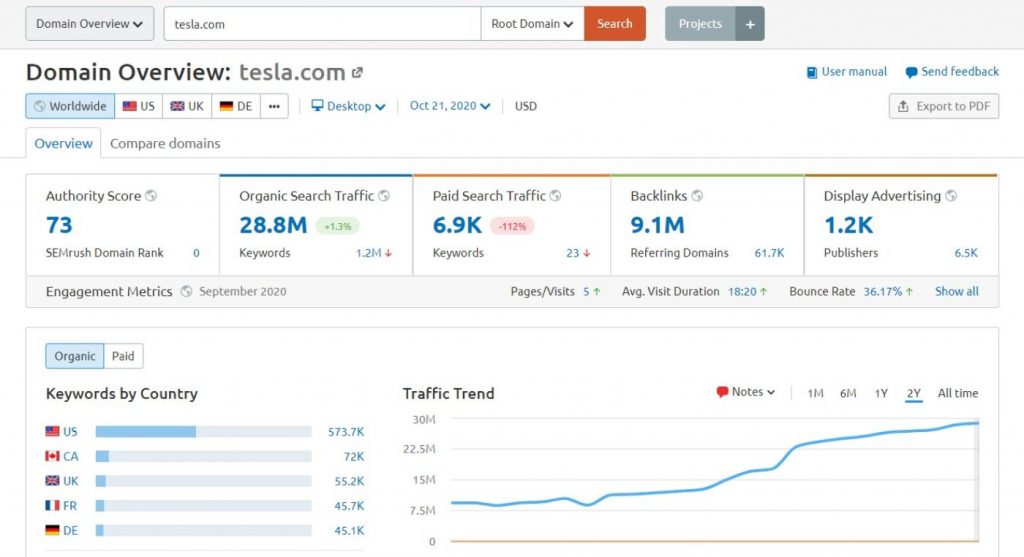Select the All time traffic range

(x=958, y=393)
